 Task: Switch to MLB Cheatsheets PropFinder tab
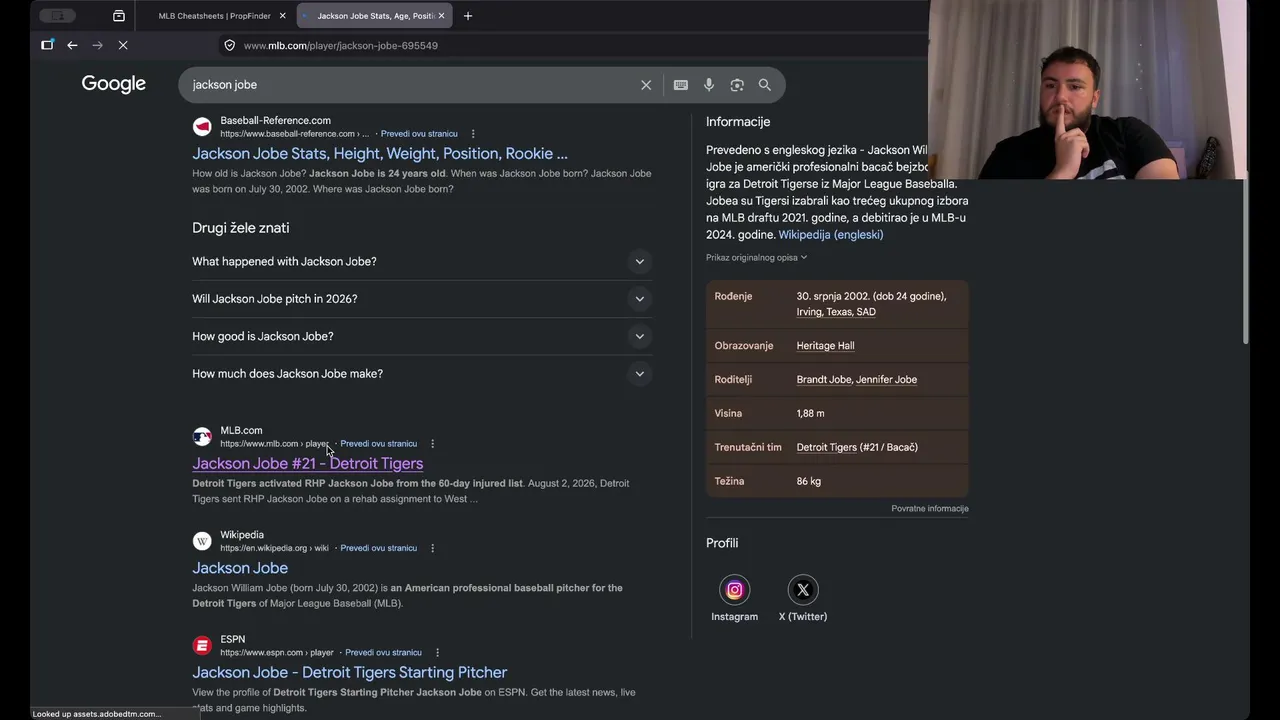click(x=216, y=16)
